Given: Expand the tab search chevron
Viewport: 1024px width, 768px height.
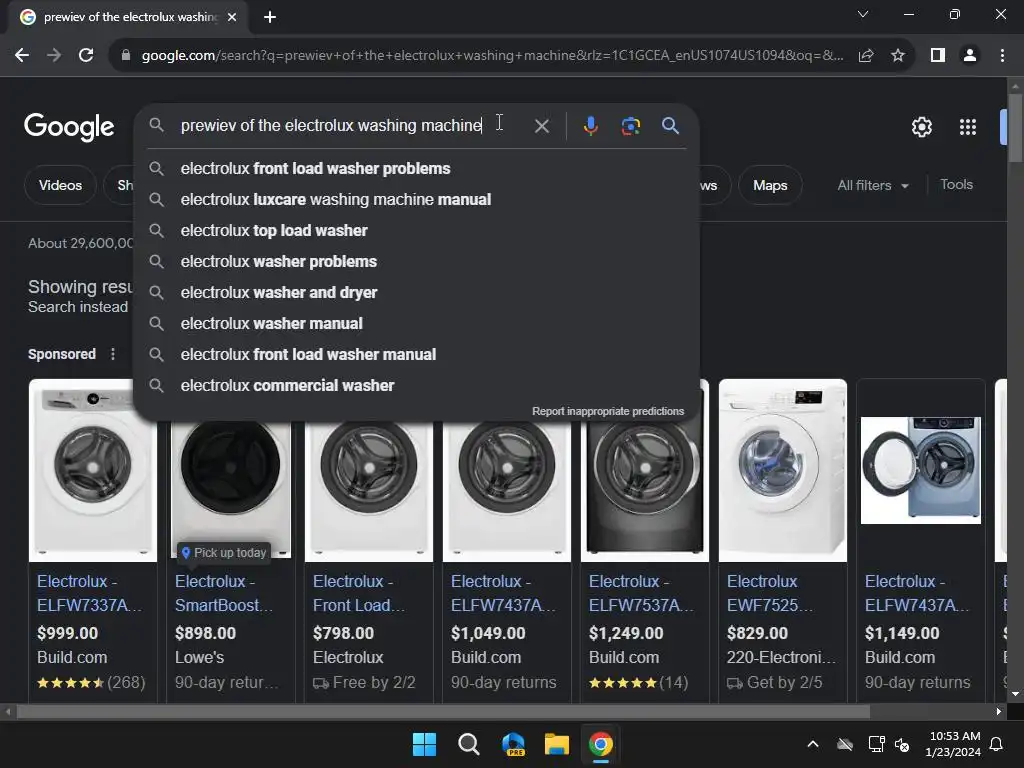Looking at the screenshot, I should (863, 14).
